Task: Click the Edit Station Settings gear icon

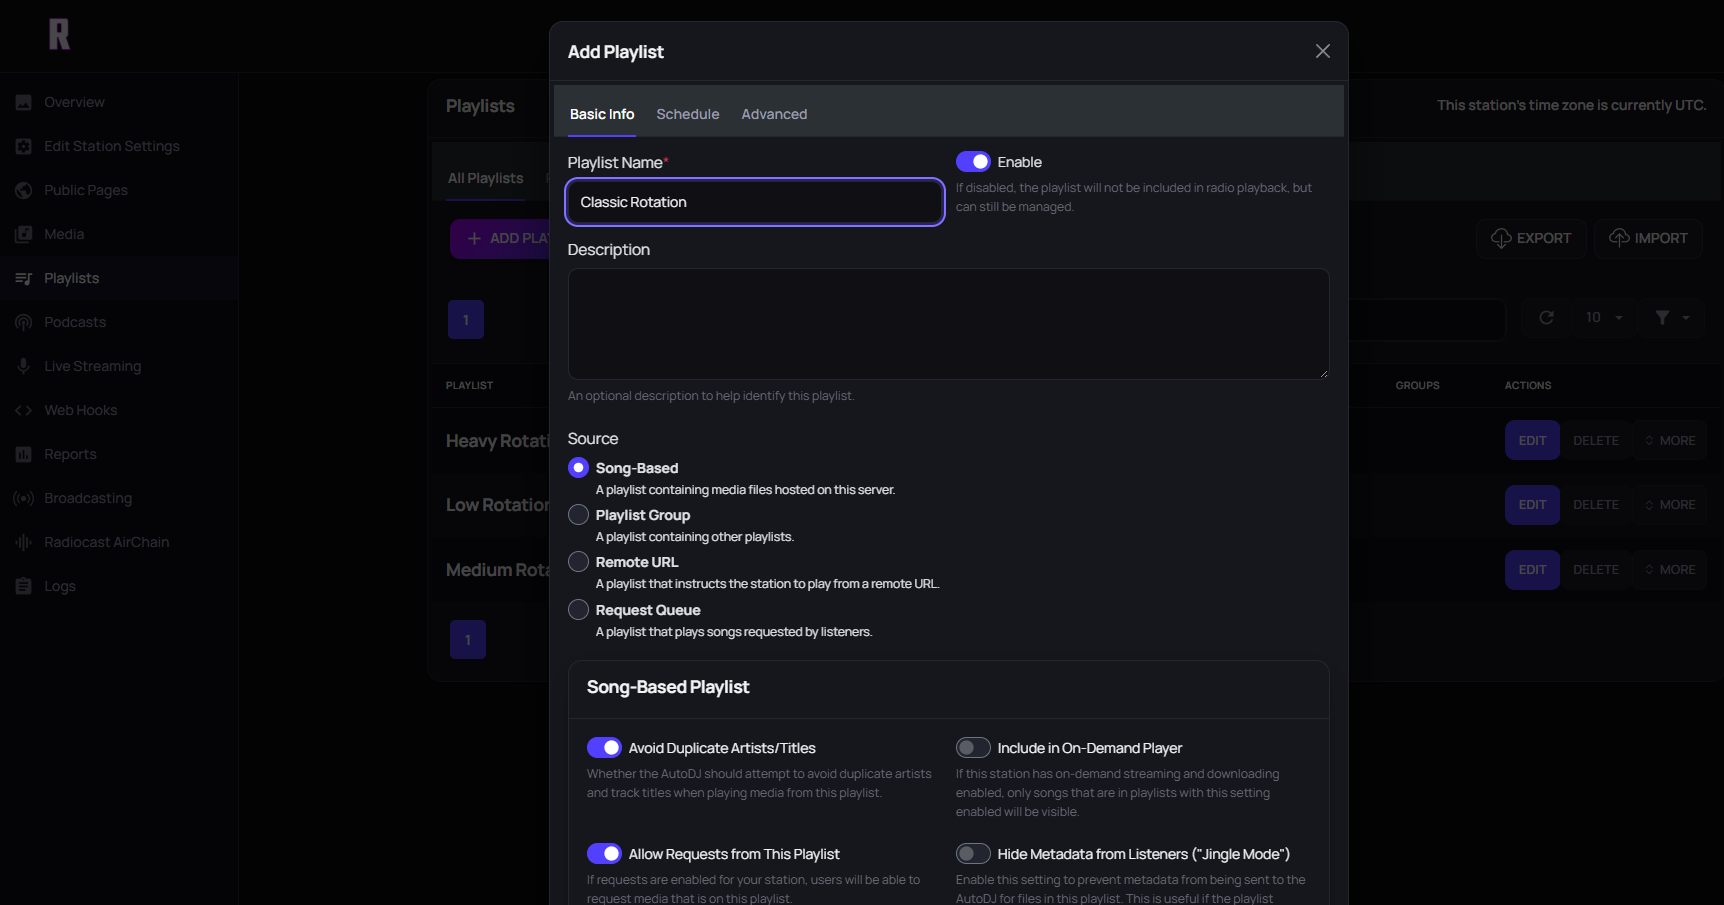Action: click(x=24, y=146)
